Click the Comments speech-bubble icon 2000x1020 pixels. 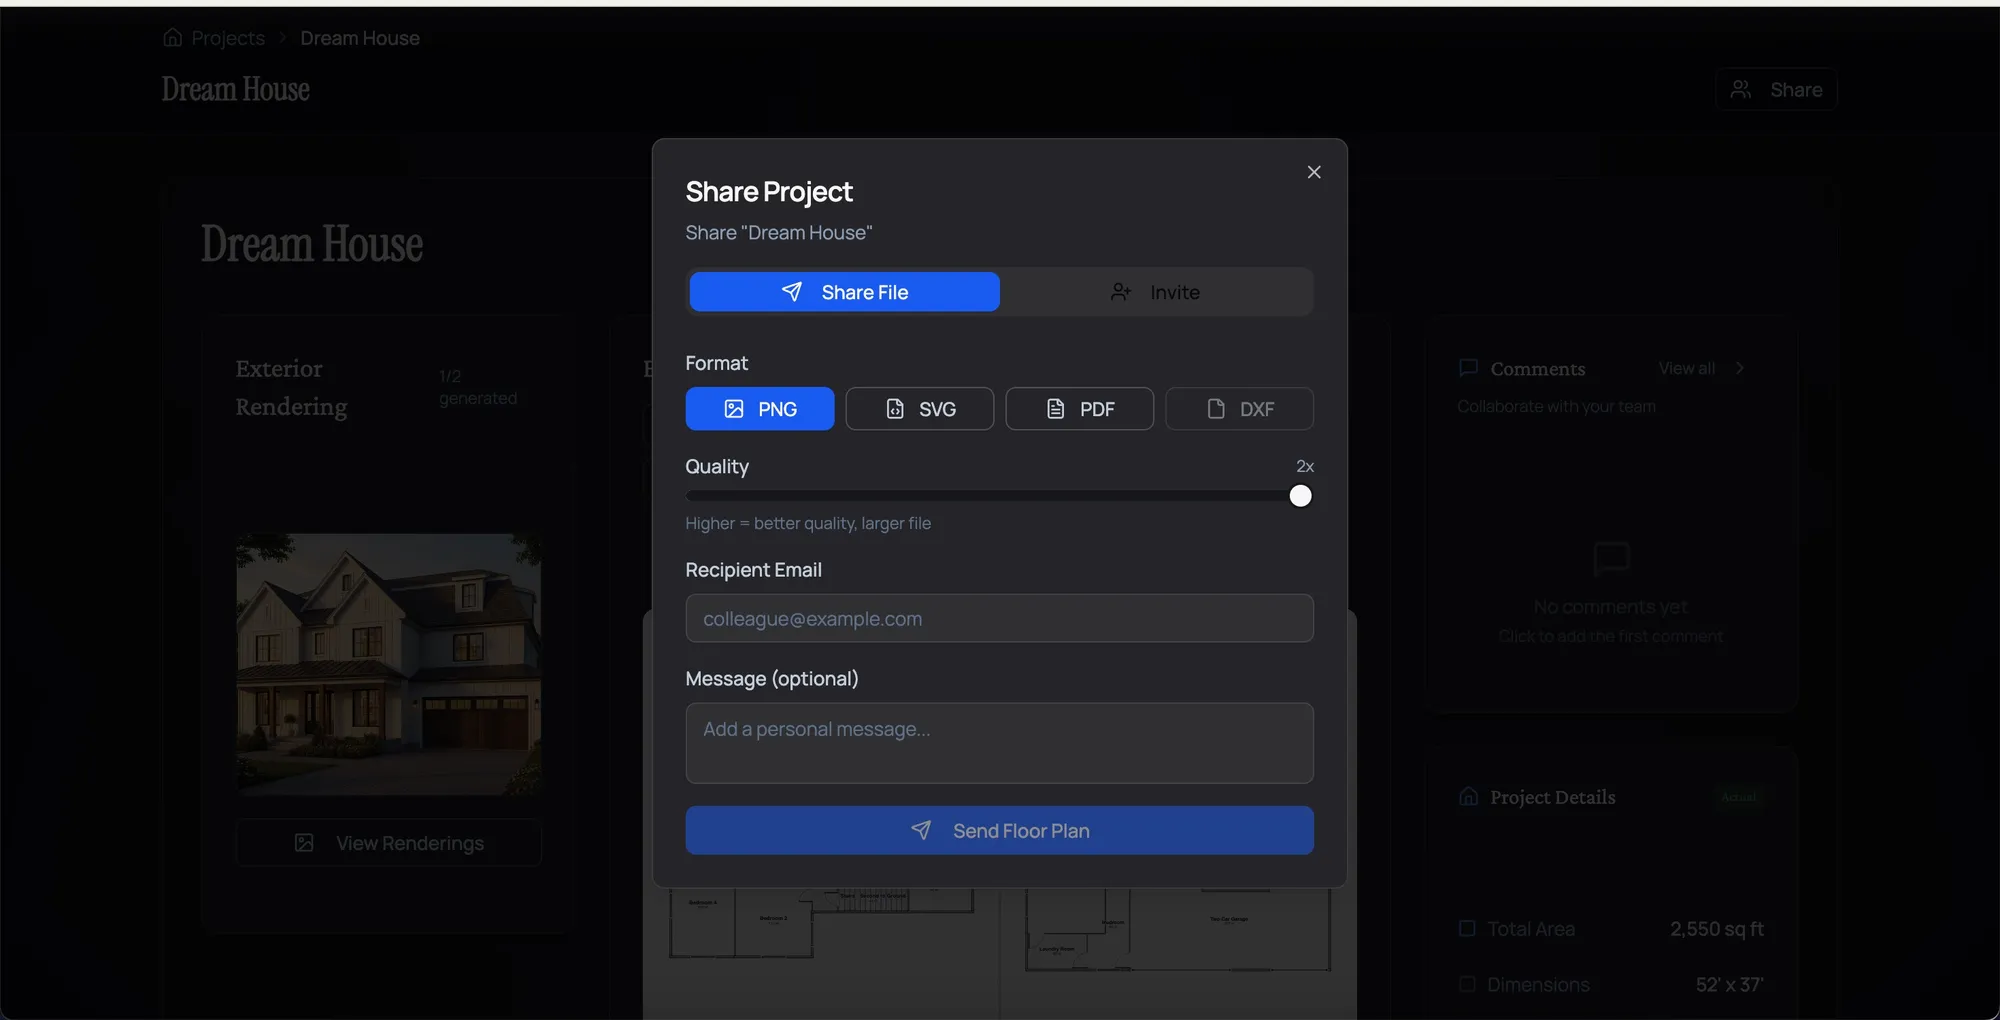(1467, 368)
